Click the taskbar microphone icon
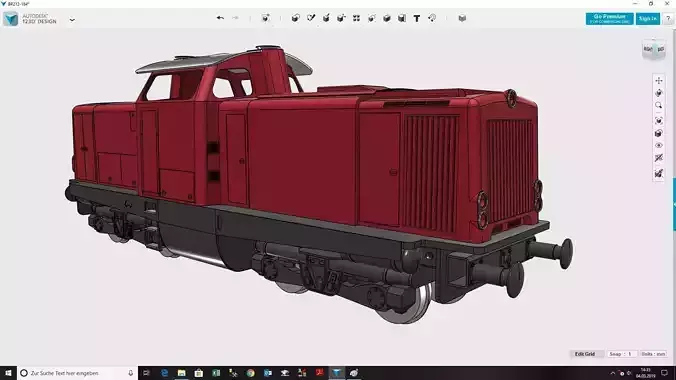676x380 pixels. [131, 373]
